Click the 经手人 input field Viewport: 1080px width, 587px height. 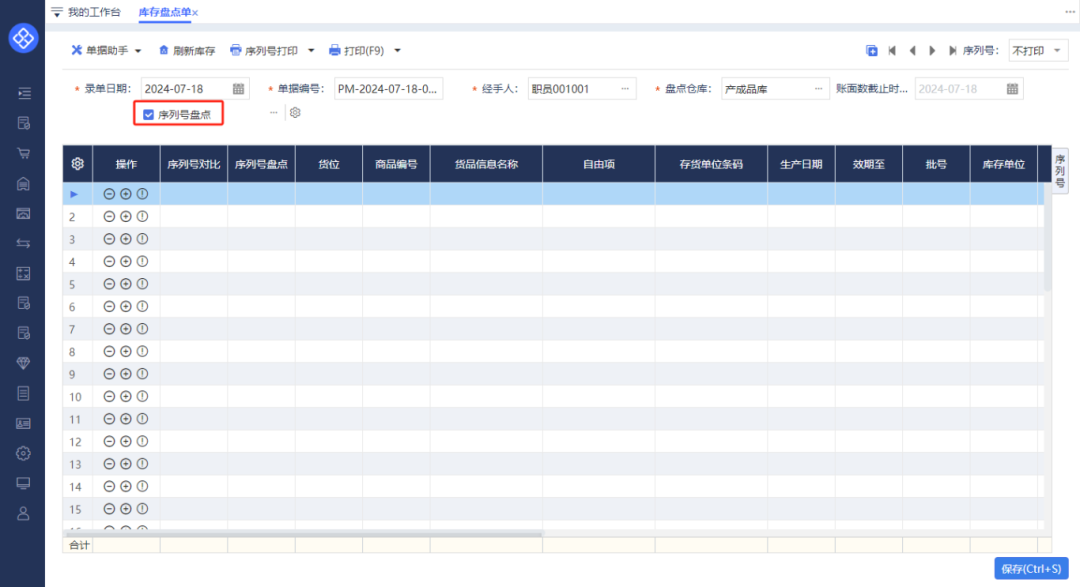574,89
